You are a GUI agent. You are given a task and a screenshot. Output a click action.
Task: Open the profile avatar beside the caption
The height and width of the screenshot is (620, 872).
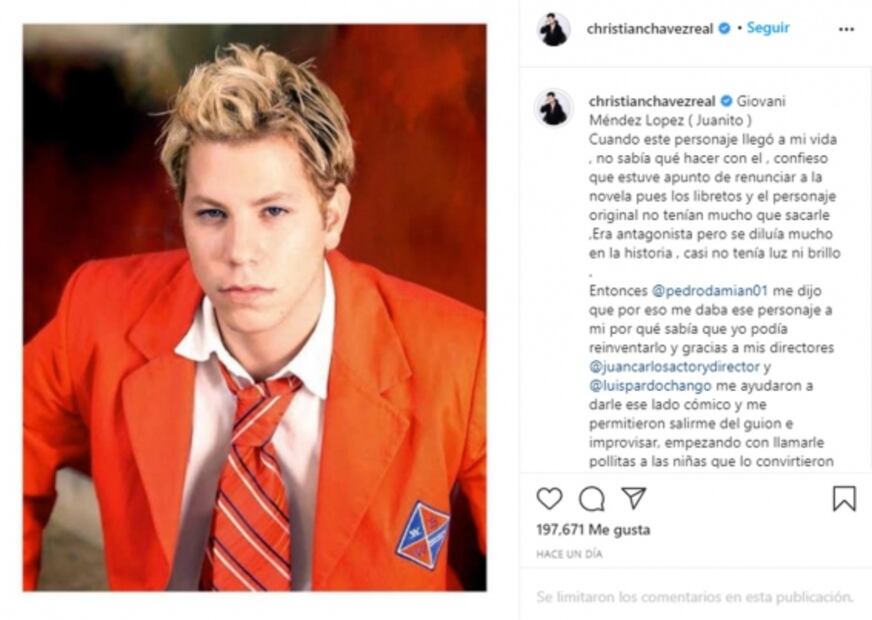553,108
